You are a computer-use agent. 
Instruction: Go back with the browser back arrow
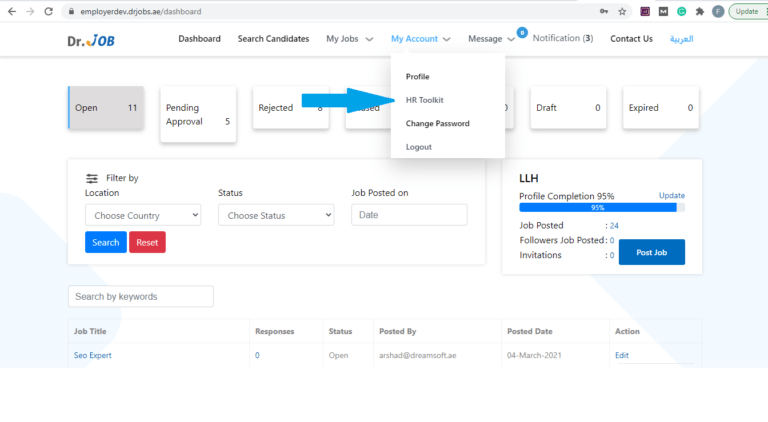click(12, 11)
